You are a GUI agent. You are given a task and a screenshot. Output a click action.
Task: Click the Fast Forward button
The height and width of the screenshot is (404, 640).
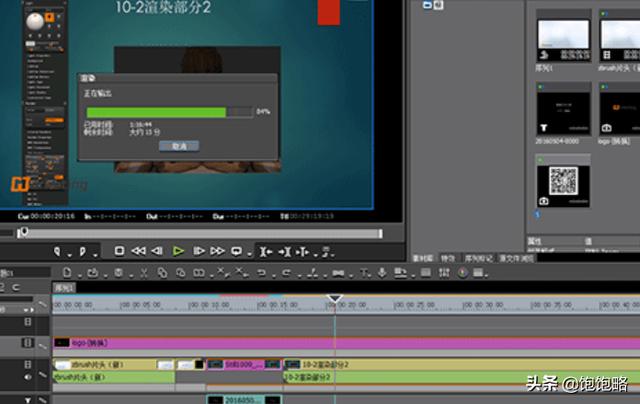pyautogui.click(x=218, y=251)
